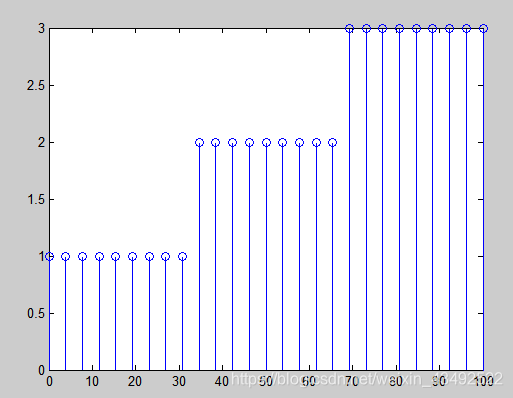Select the last stem marker at x equals 100
The height and width of the screenshot is (398, 513).
coord(483,29)
